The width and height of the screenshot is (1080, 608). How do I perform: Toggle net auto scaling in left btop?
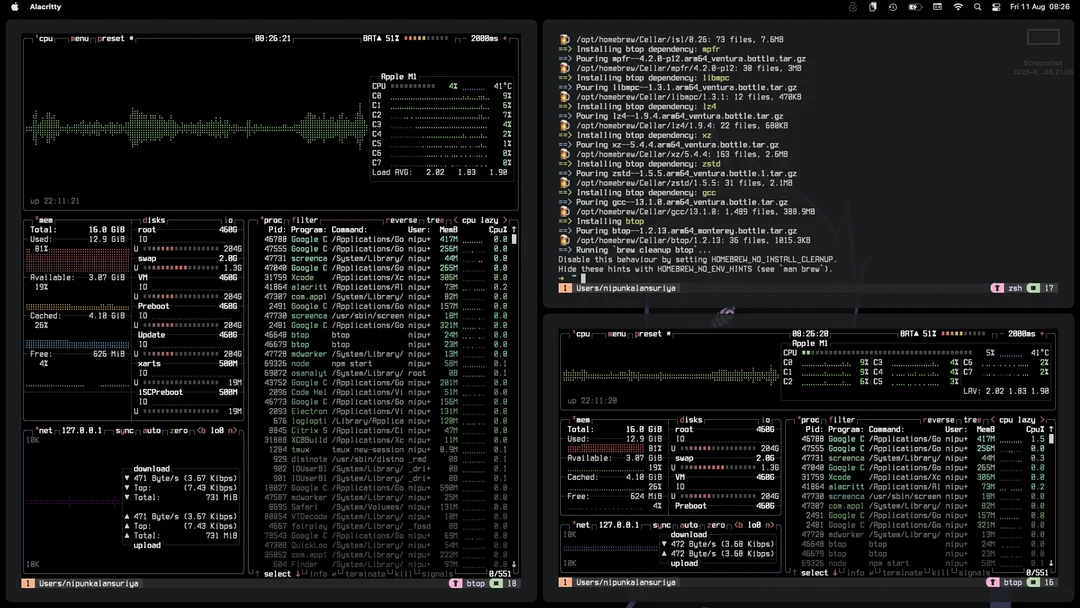pyautogui.click(x=151, y=430)
